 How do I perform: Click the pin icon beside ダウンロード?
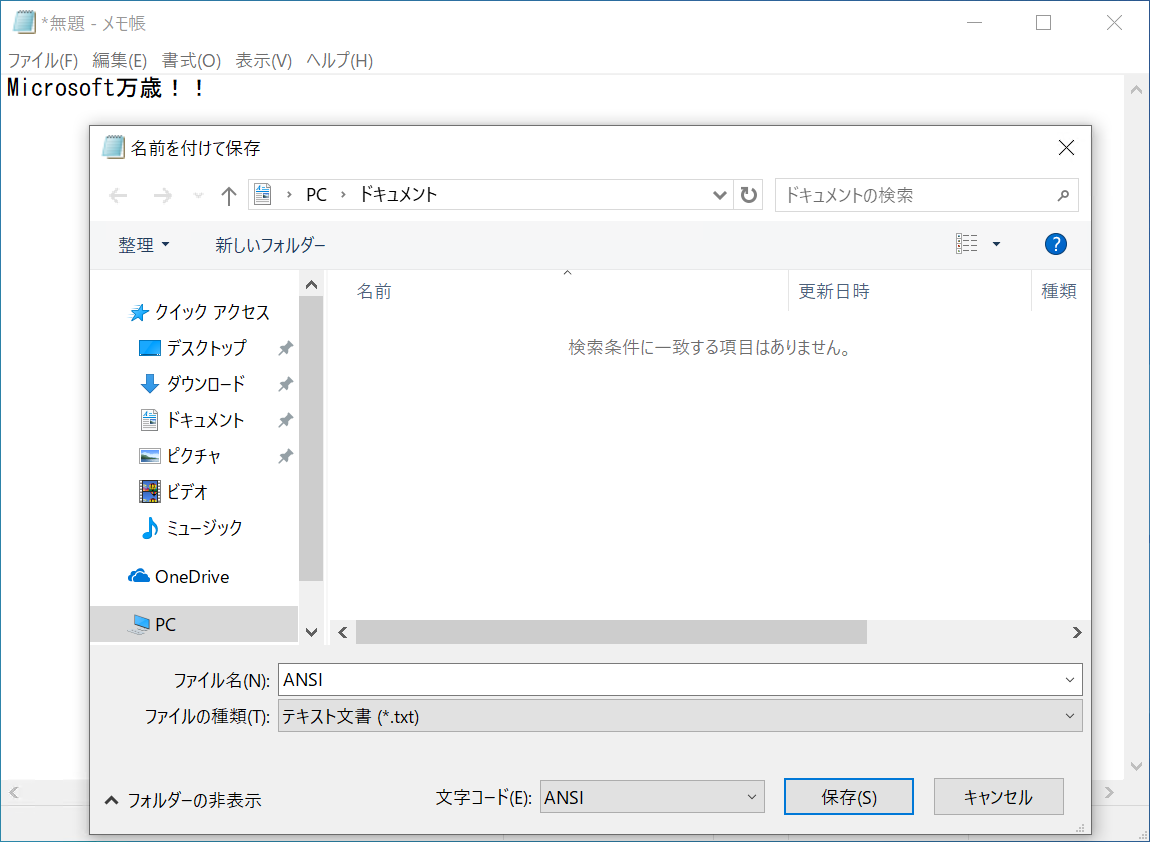(285, 384)
